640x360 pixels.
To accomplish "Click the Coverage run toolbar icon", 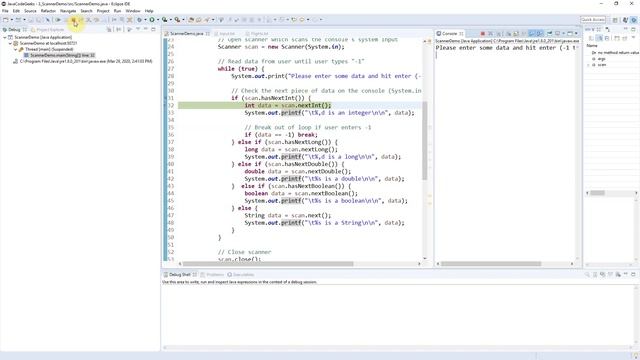I will click(164, 20).
